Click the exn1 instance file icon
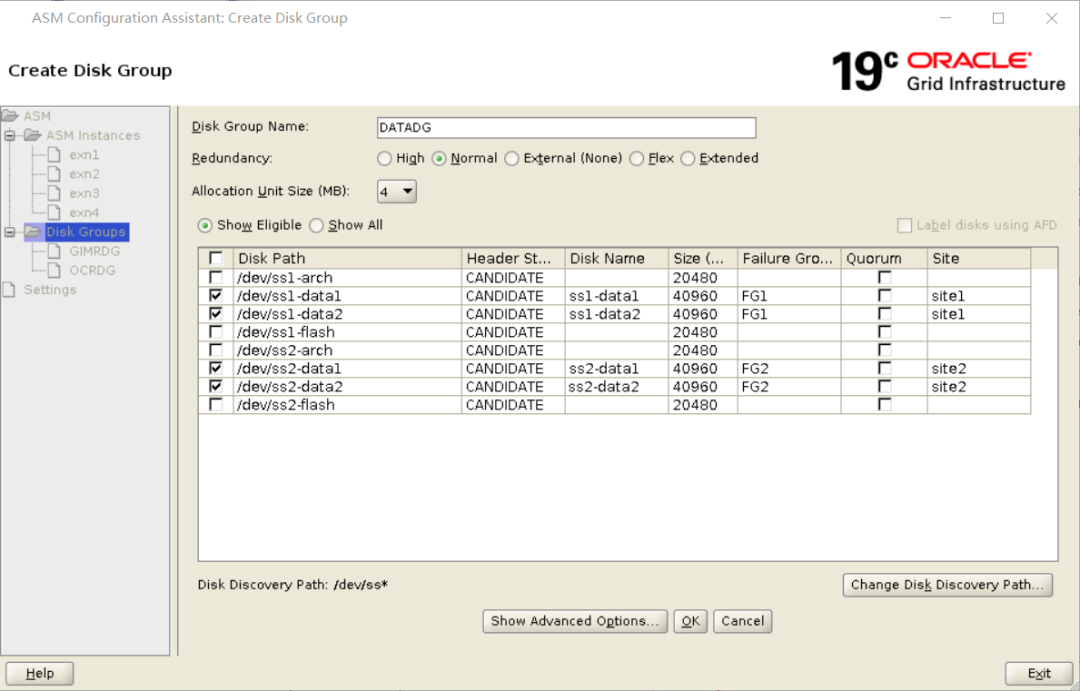Viewport: 1080px width, 691px height. coord(54,154)
